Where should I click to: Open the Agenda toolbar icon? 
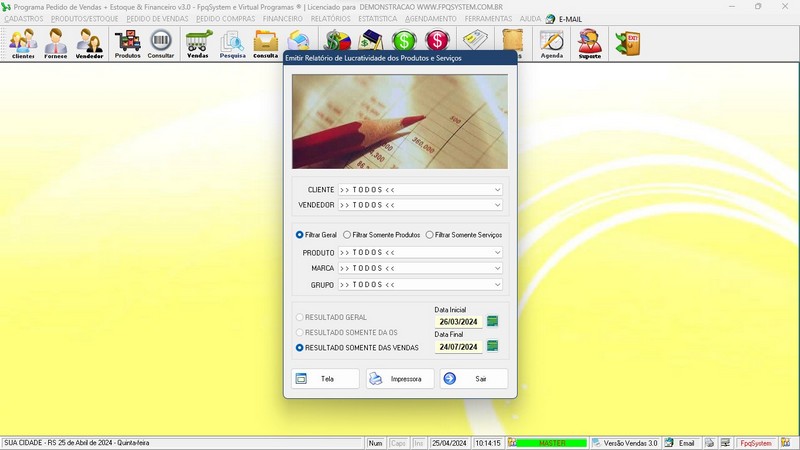(552, 43)
